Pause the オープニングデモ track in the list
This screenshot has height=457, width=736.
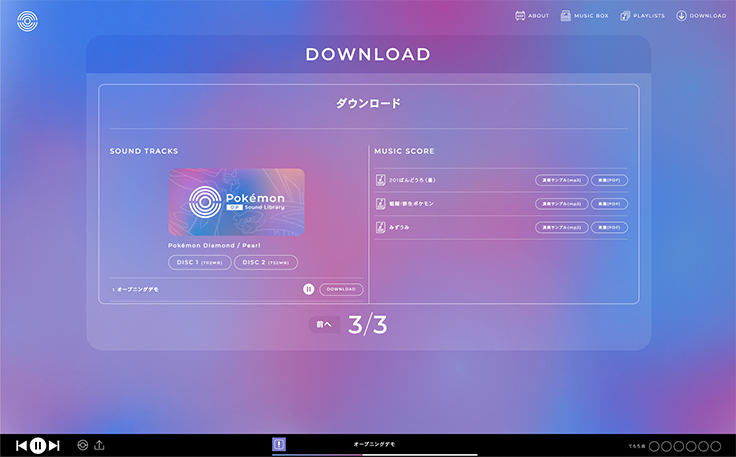tap(308, 289)
